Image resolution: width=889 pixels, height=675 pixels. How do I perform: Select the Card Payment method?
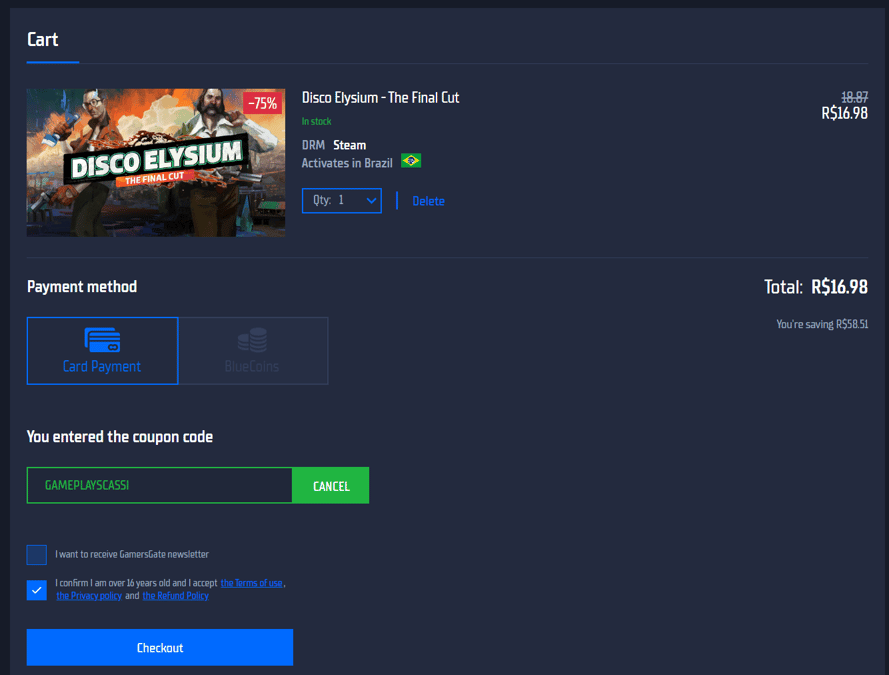point(103,351)
